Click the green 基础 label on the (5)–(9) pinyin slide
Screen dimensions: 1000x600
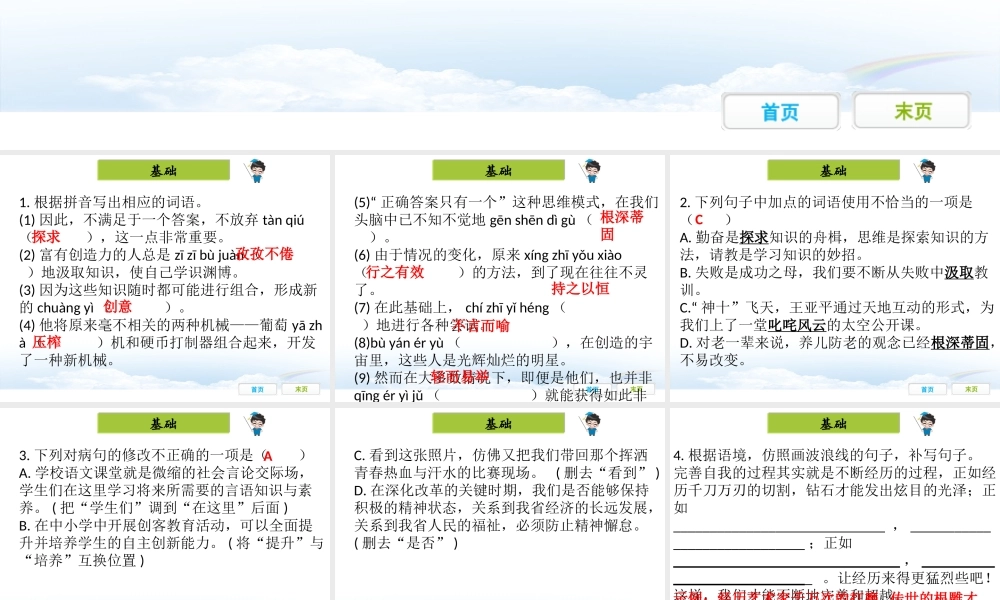tap(498, 170)
